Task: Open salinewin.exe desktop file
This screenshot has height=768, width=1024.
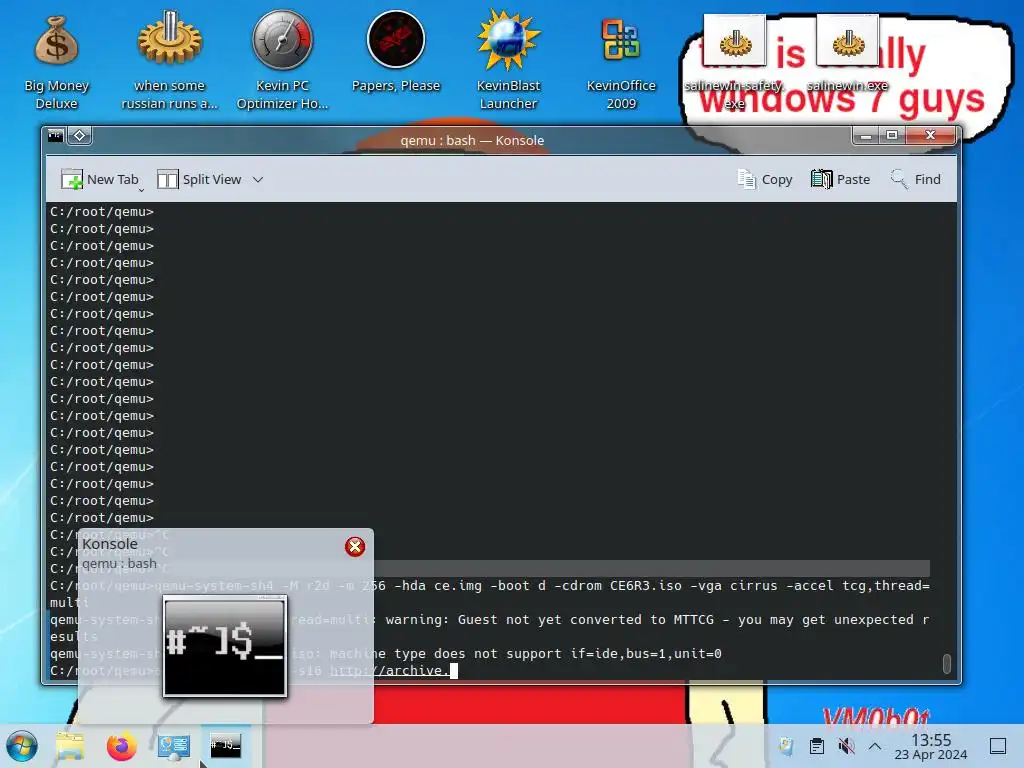Action: coord(848,56)
